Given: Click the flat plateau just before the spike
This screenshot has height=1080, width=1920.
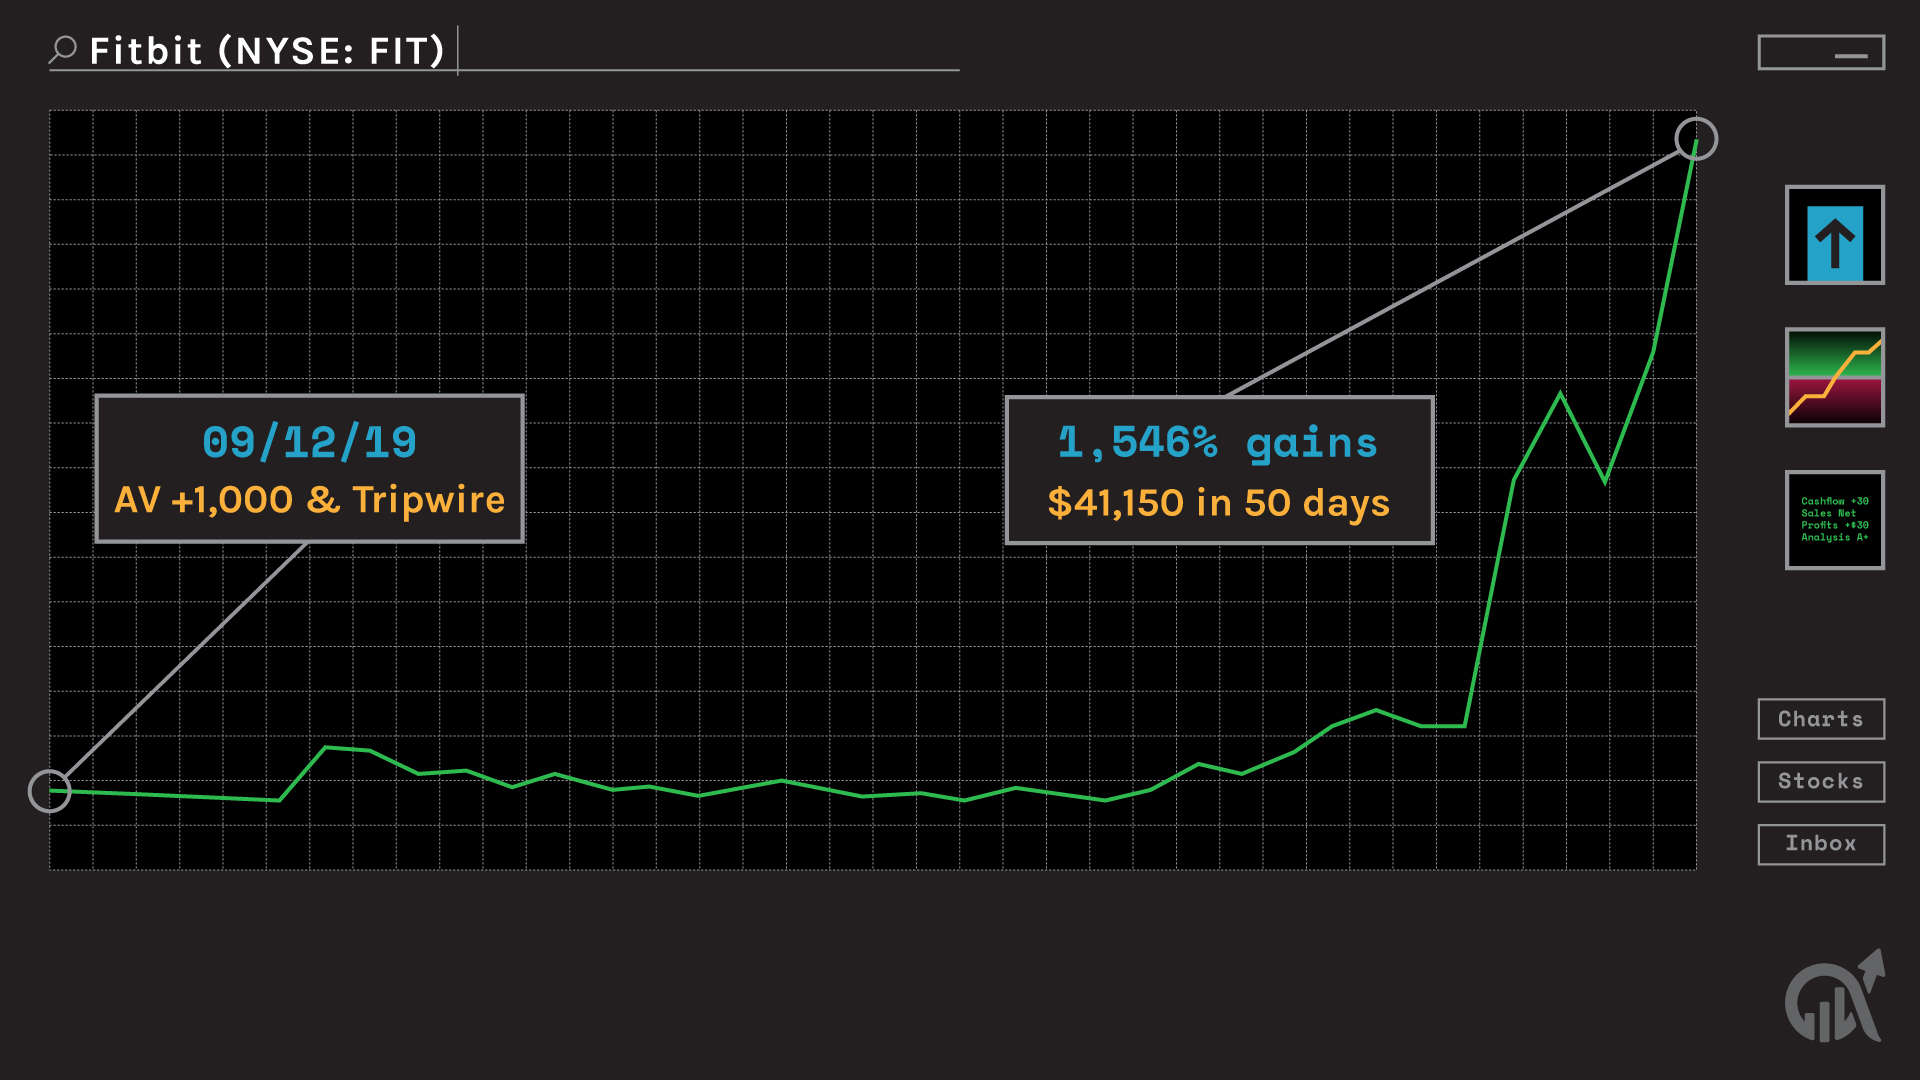Looking at the screenshot, I should pos(1443,726).
